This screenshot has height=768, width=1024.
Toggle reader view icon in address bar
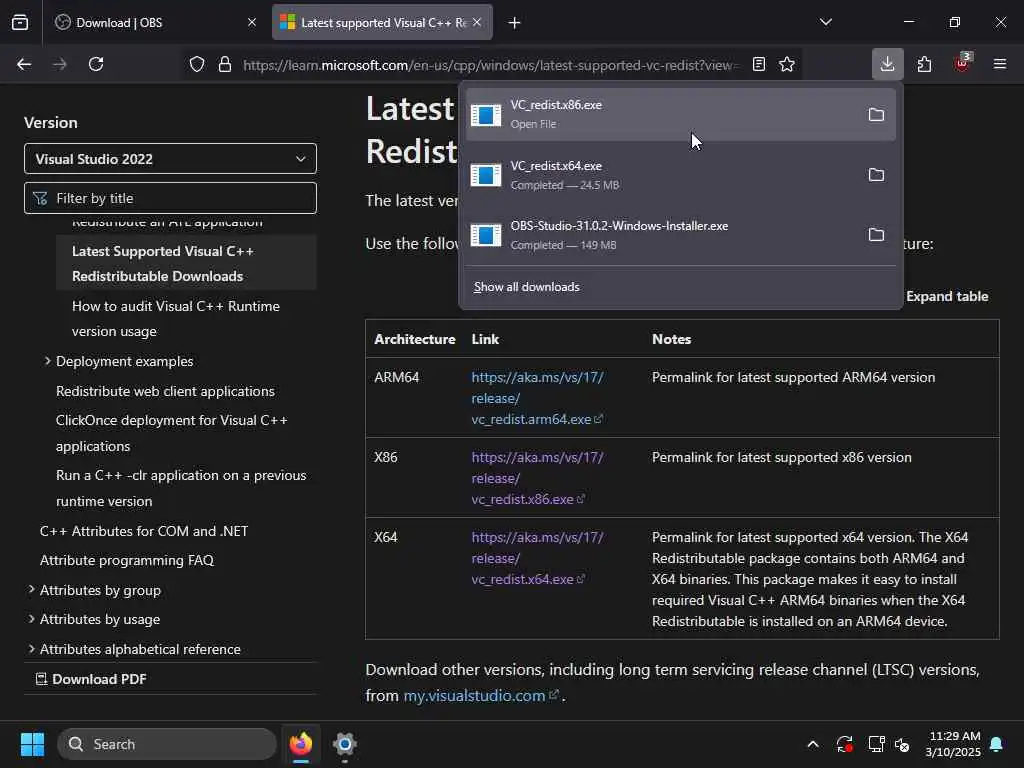758,64
